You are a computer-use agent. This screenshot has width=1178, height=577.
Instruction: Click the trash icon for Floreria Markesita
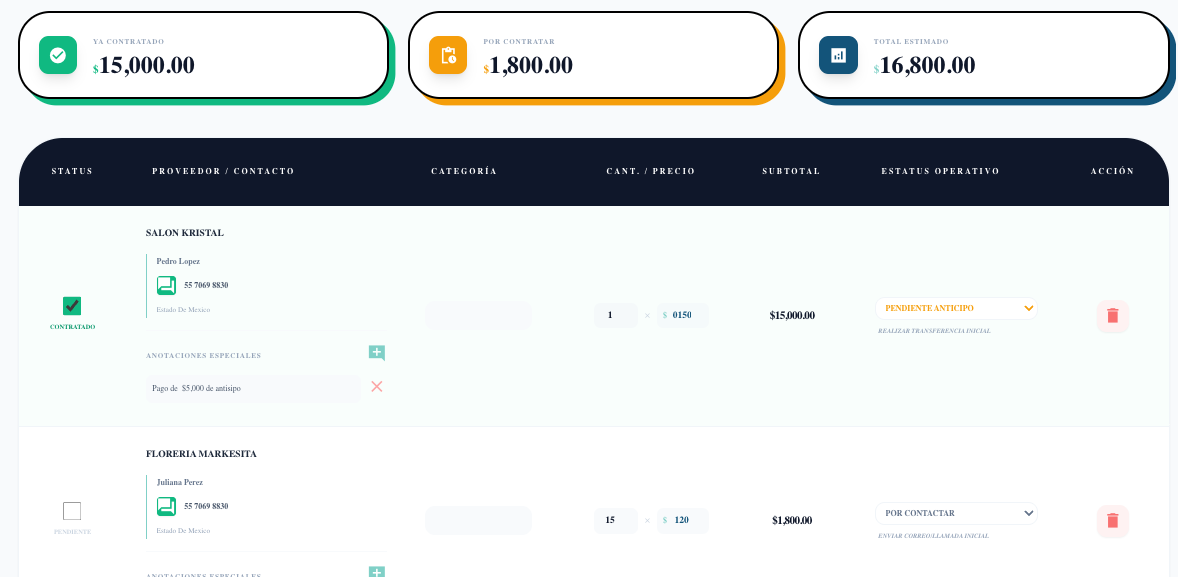1113,521
